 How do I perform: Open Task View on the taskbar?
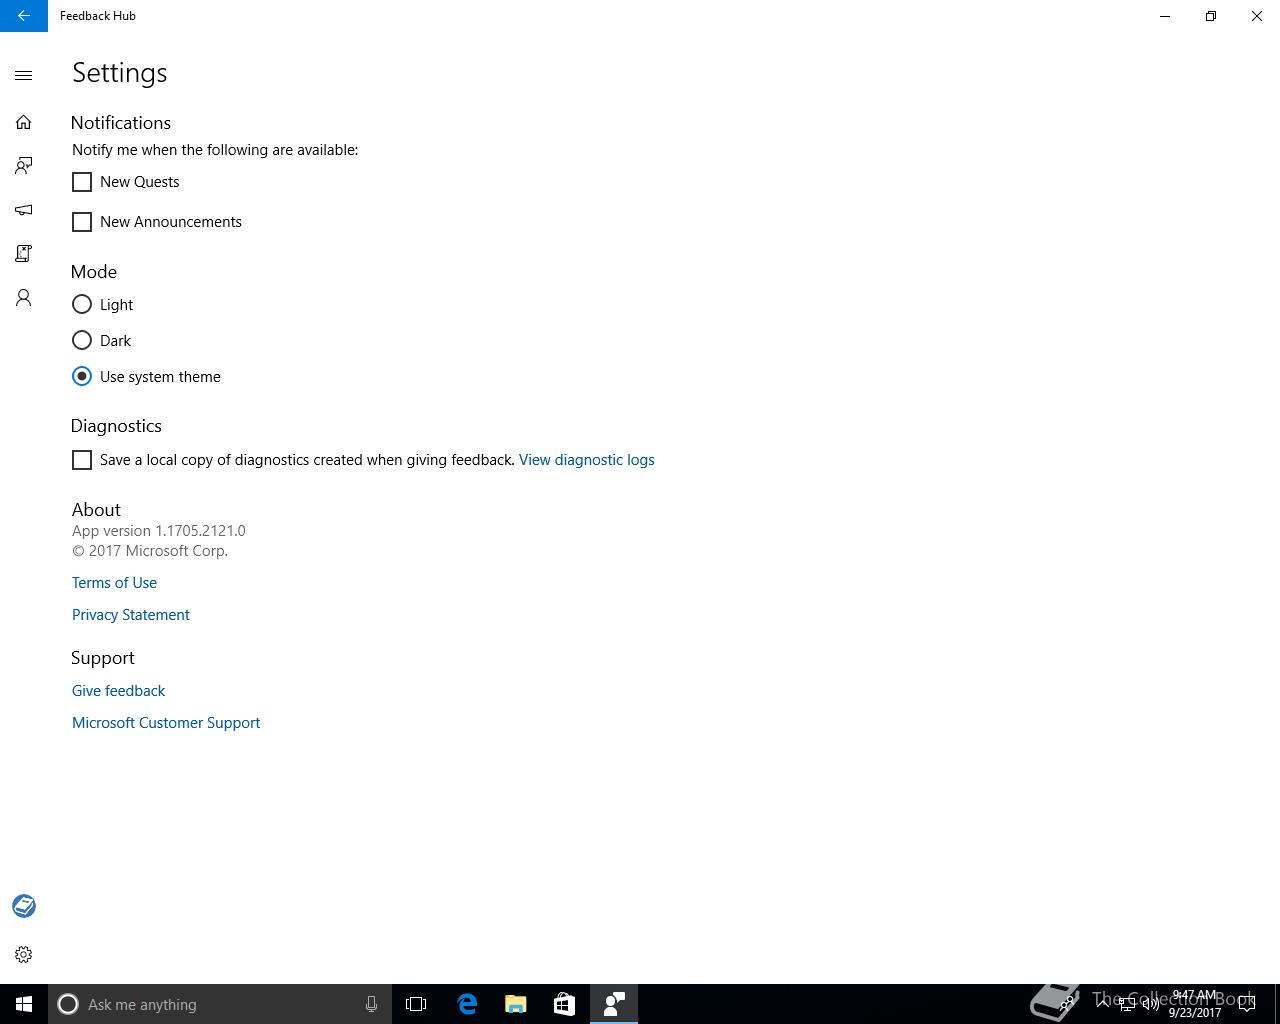[x=416, y=1004]
